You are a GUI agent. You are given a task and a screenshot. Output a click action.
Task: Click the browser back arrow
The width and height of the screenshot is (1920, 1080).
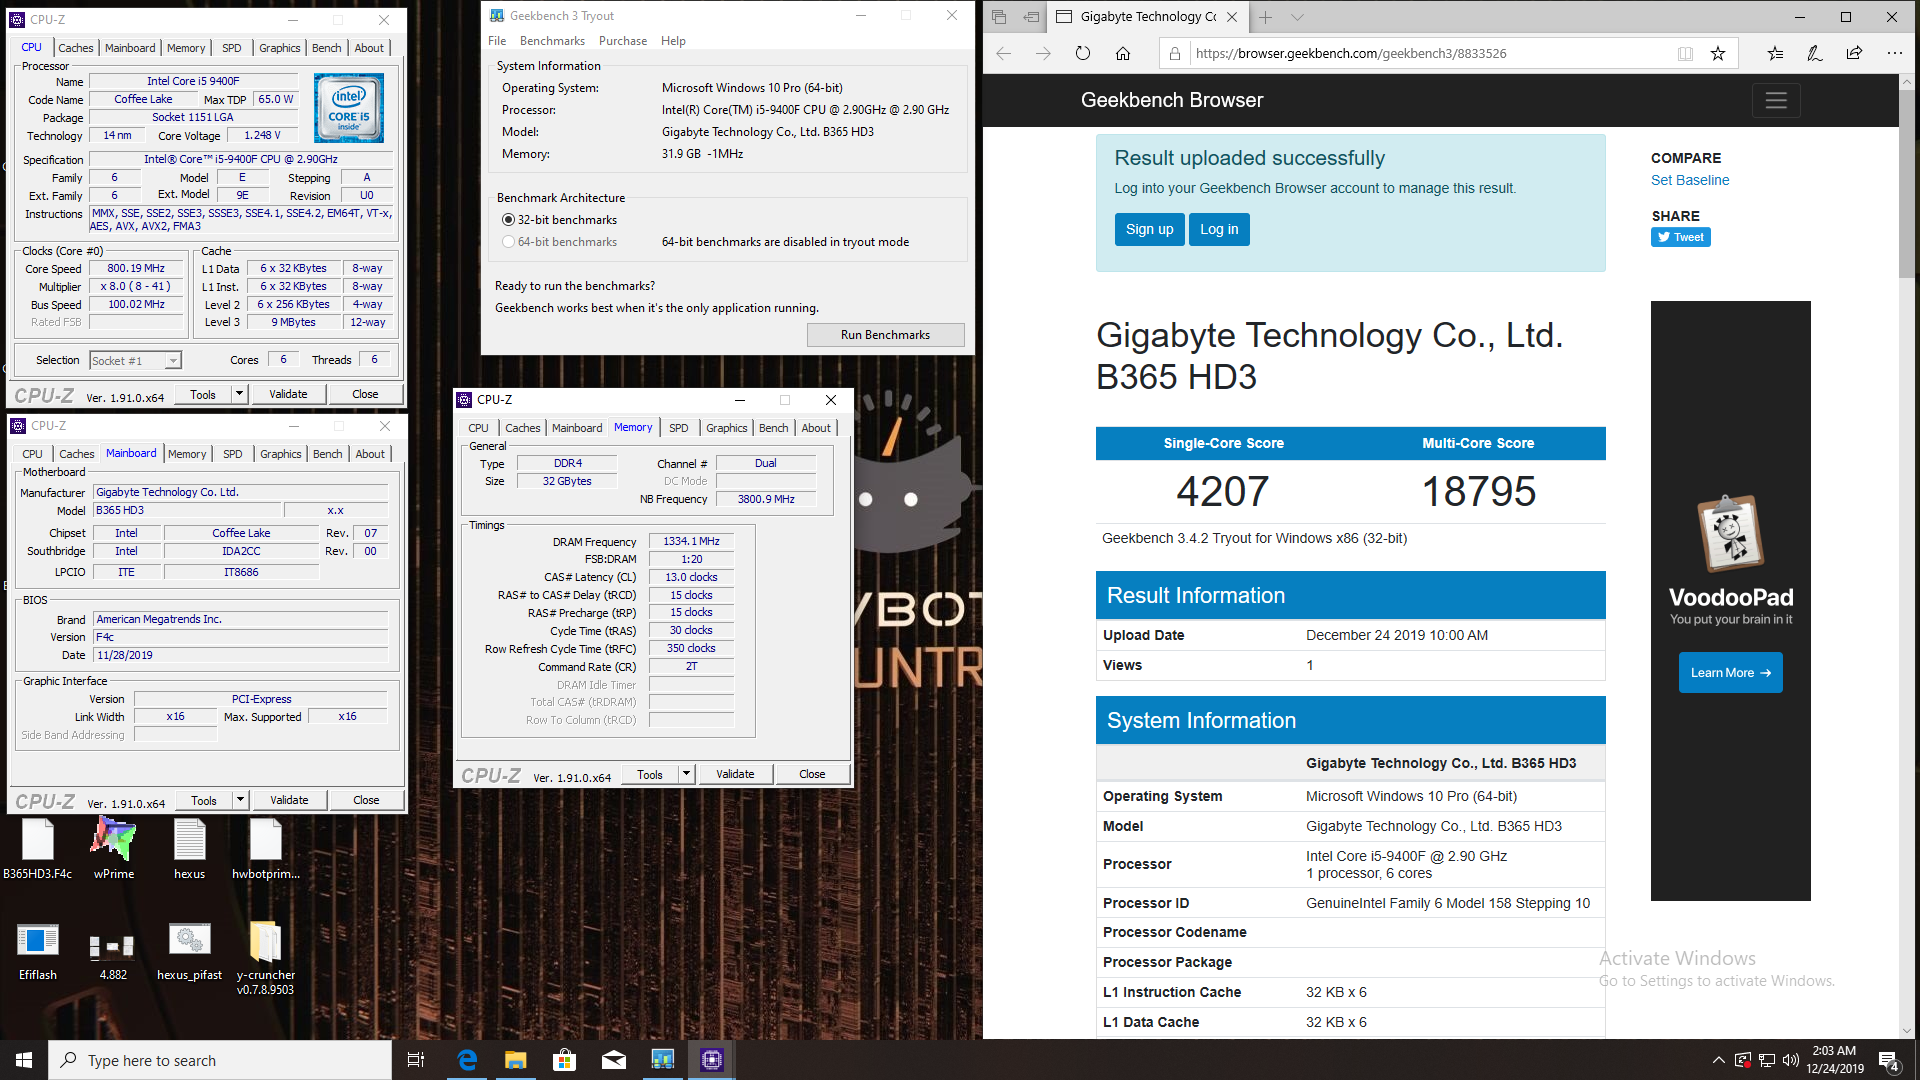[1004, 54]
